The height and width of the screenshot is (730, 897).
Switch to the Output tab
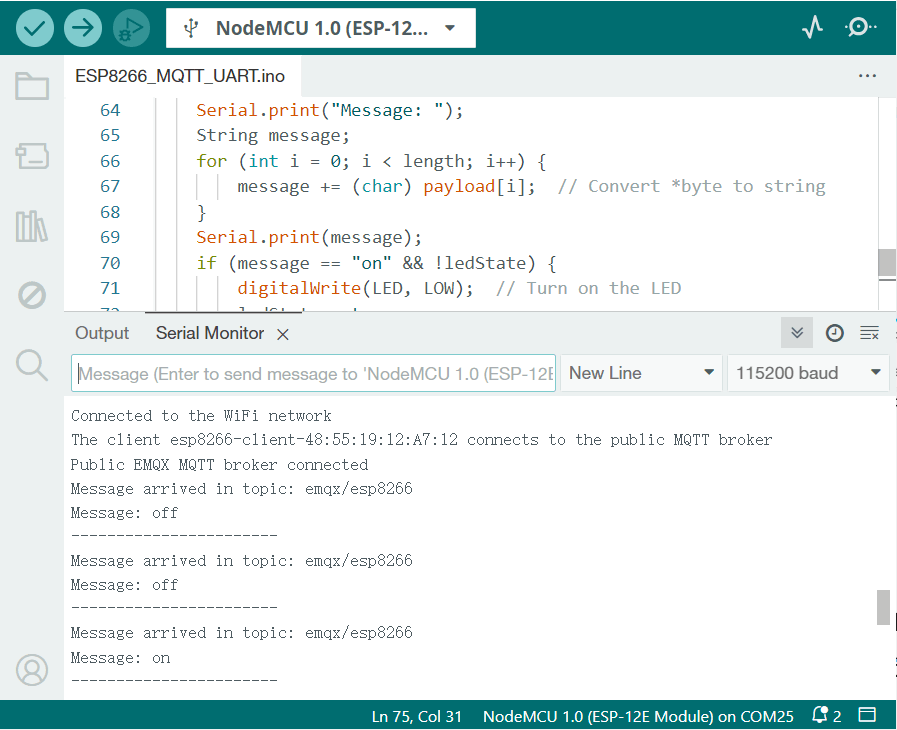pyautogui.click(x=102, y=333)
